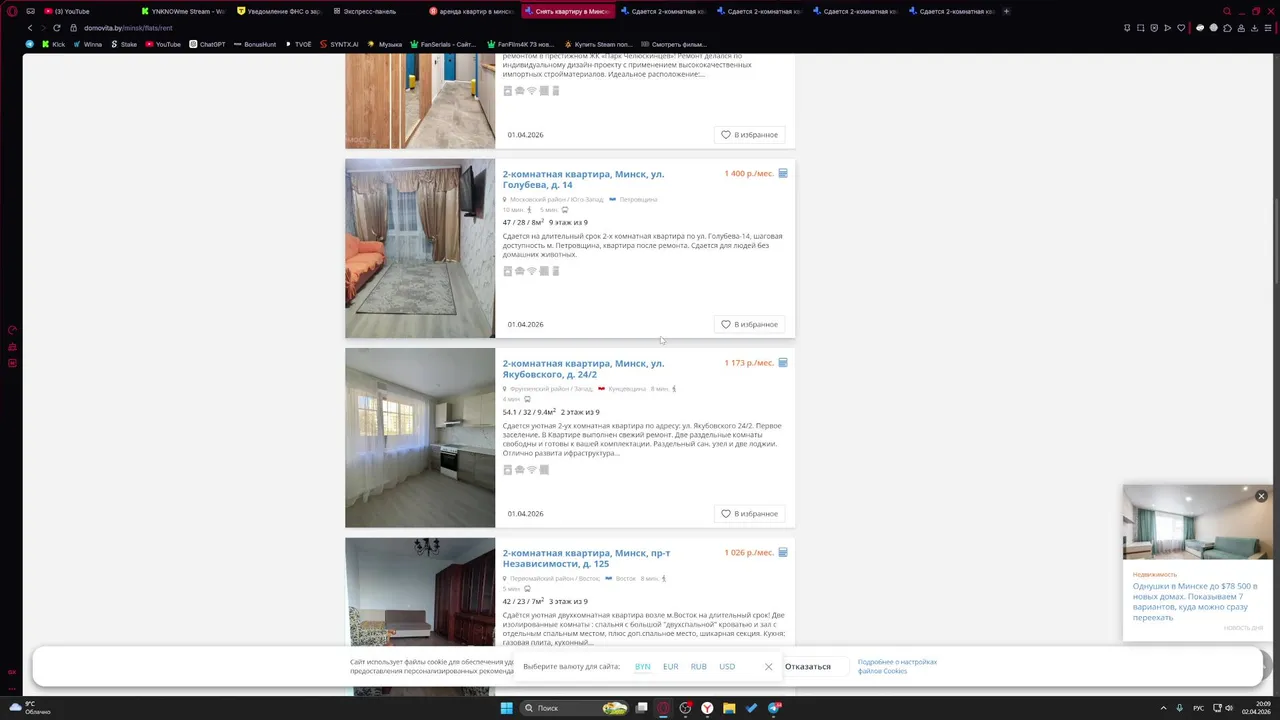Image resolution: width=1280 pixels, height=720 pixels.
Task: Select RUB currency for the site
Action: click(x=699, y=667)
